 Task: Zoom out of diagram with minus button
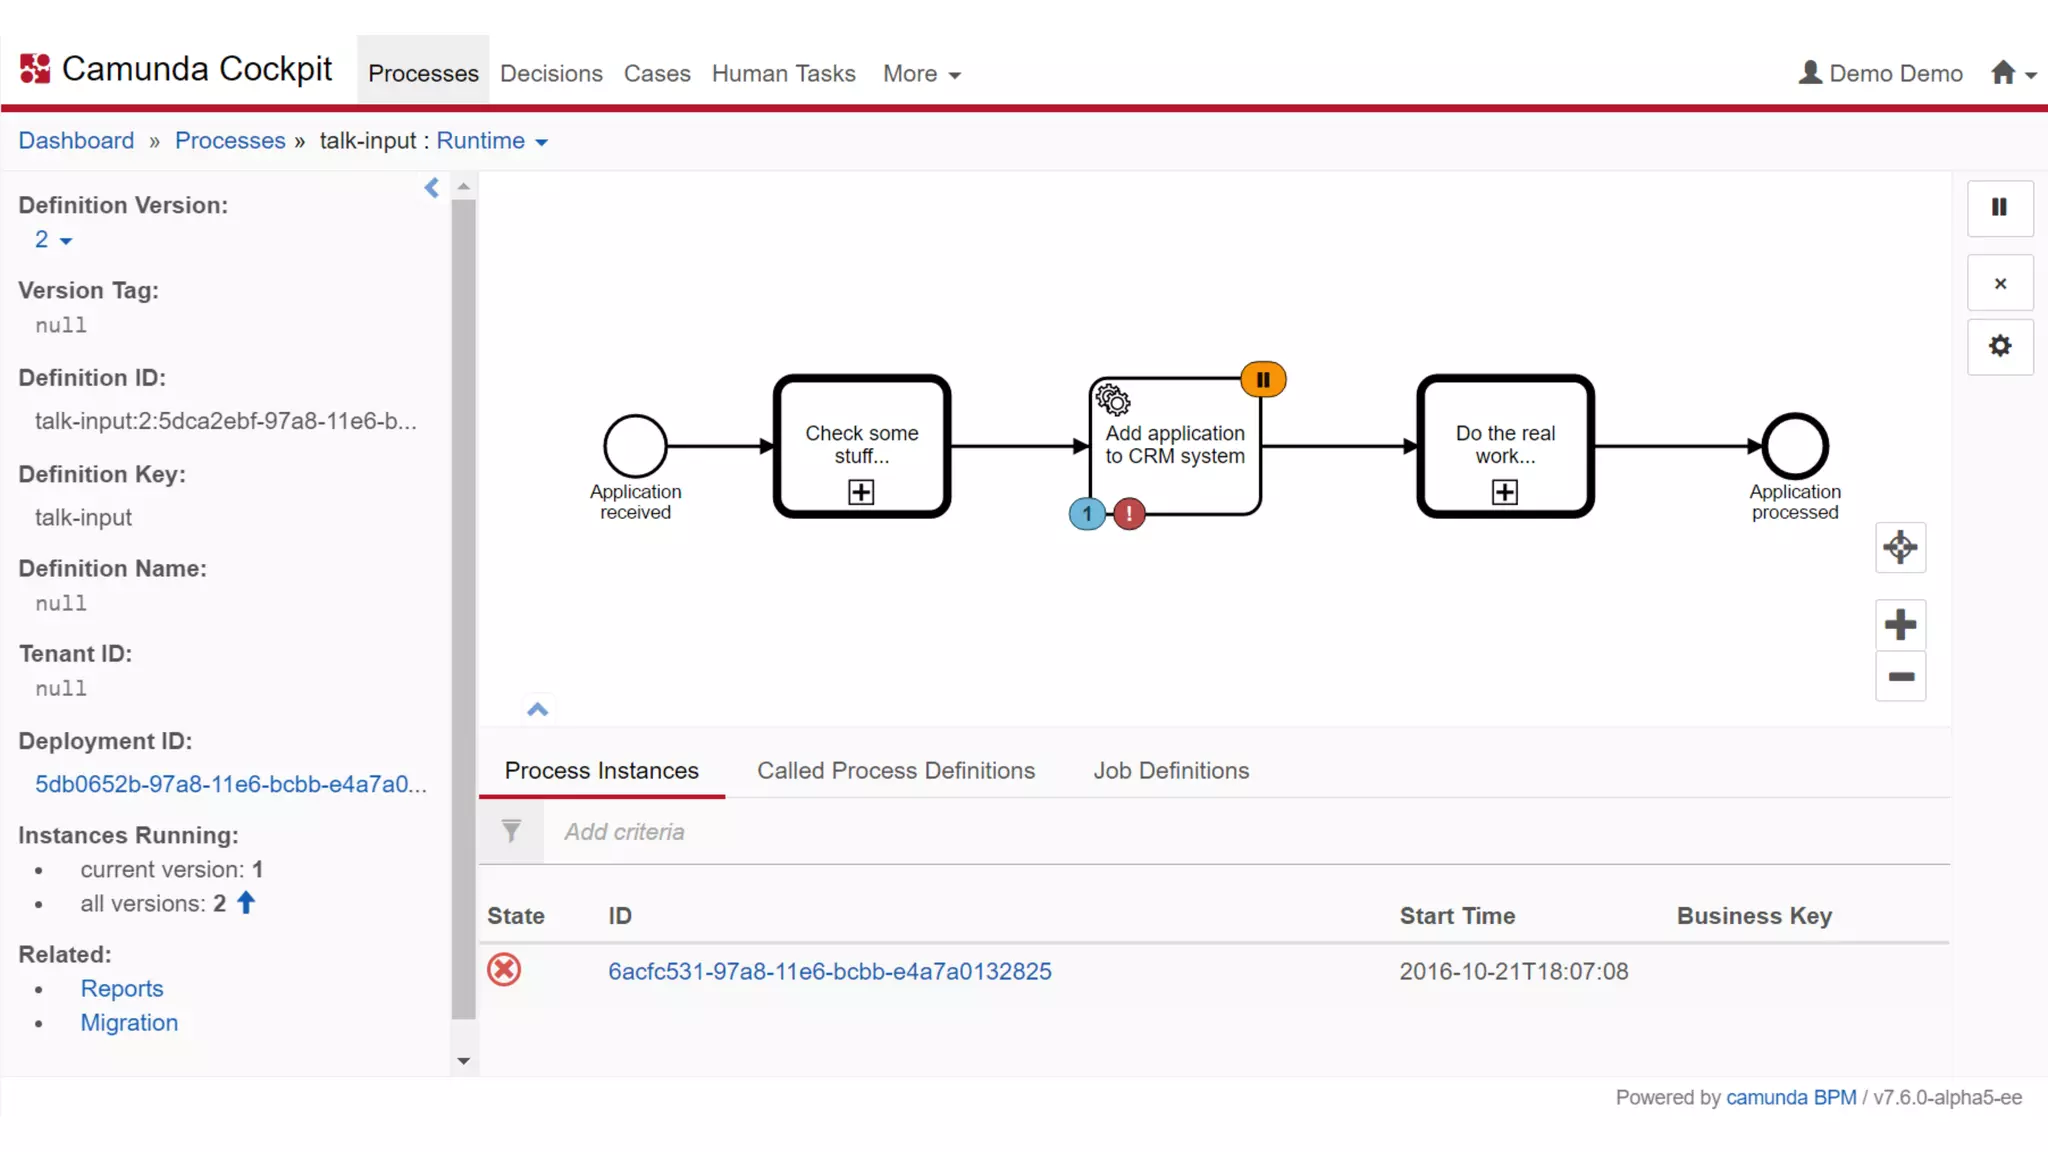coord(1899,677)
